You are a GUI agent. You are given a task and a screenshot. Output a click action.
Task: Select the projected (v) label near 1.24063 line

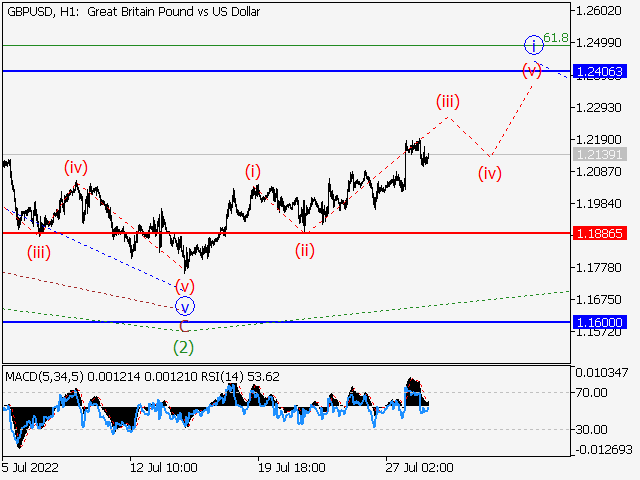532,71
